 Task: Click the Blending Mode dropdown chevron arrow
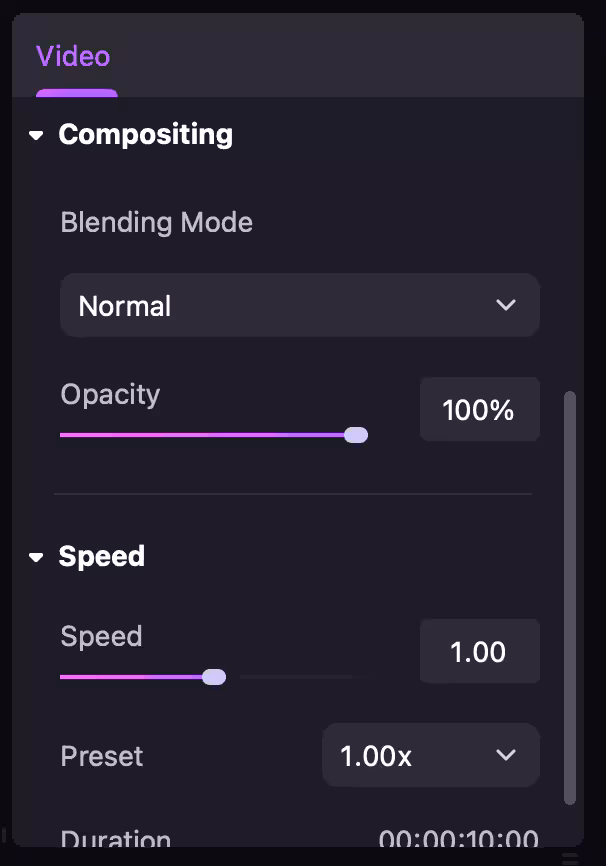(506, 305)
